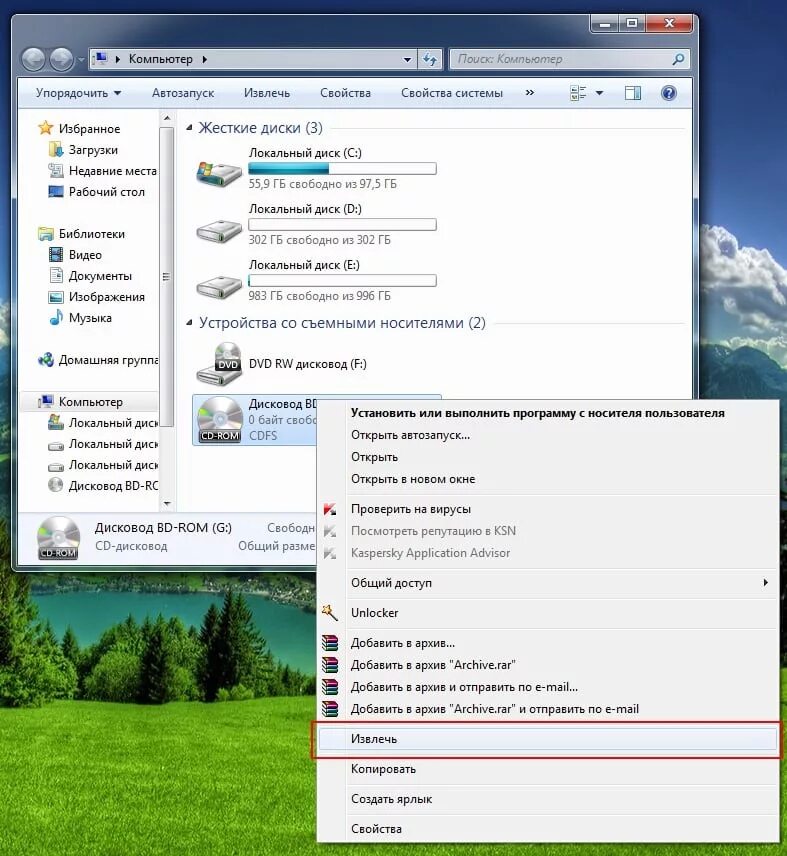The width and height of the screenshot is (787, 856).
Task: Click the Рабочий стол icon in sidebar
Action: click(56, 192)
